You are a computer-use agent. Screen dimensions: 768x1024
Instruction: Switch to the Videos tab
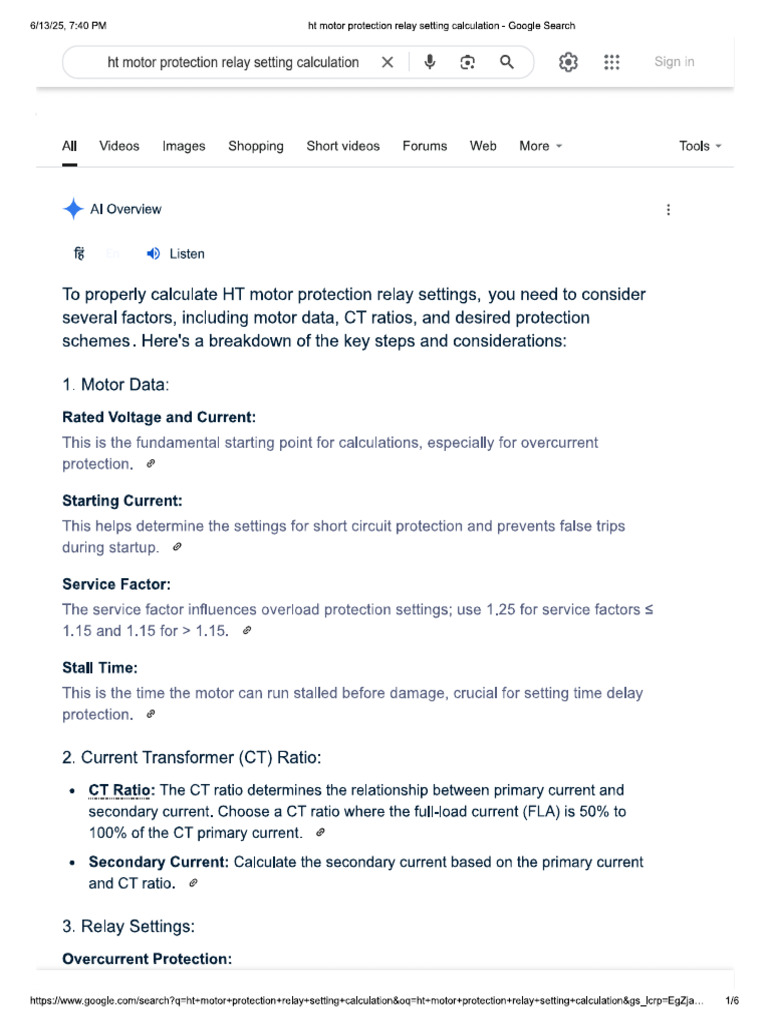coord(119,146)
